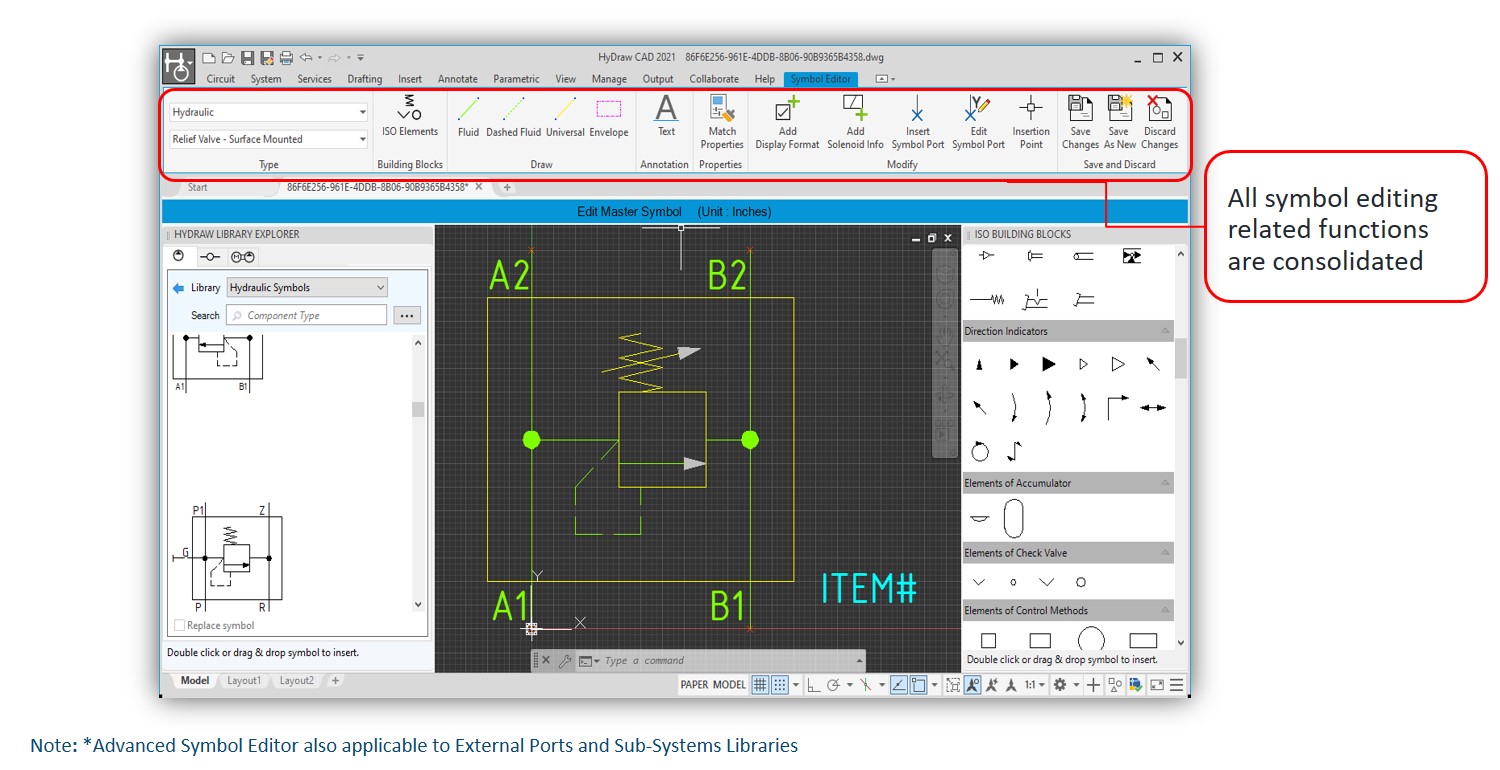Set the symbol Insertion Point
Screen dimensions: 1500x770
[x=1031, y=122]
